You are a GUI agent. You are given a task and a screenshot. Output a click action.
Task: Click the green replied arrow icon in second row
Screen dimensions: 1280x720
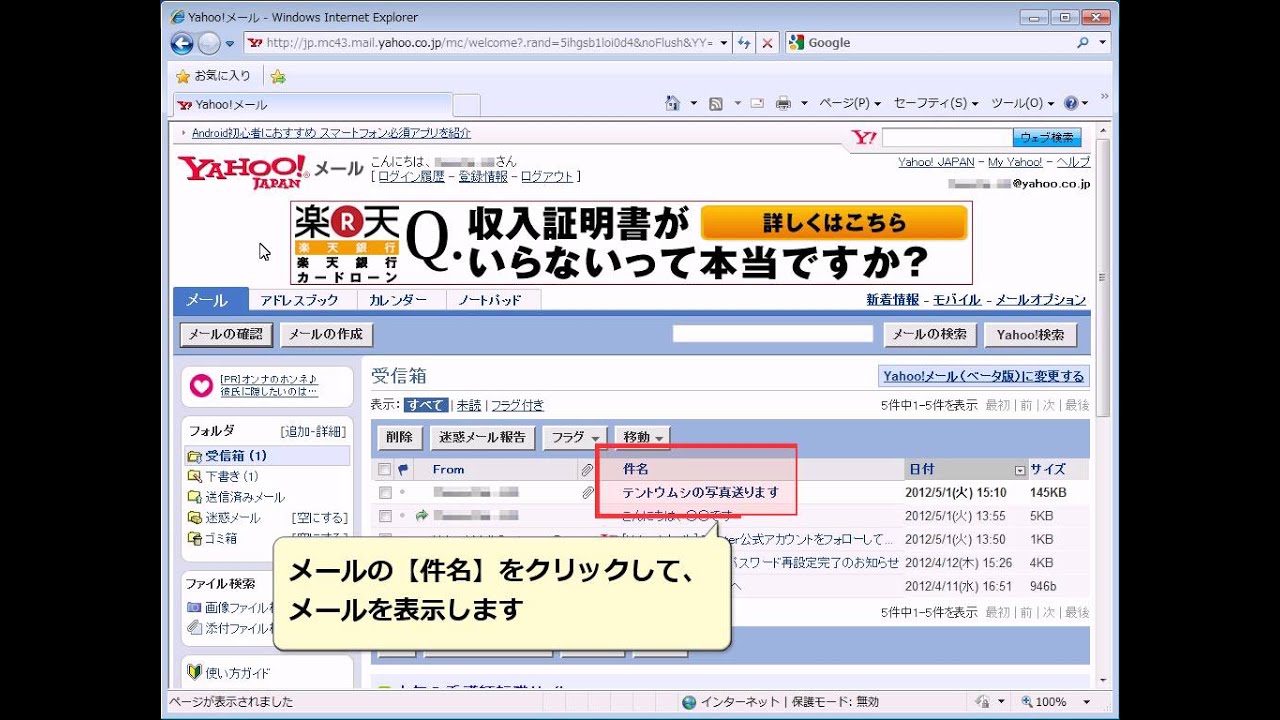coord(422,516)
